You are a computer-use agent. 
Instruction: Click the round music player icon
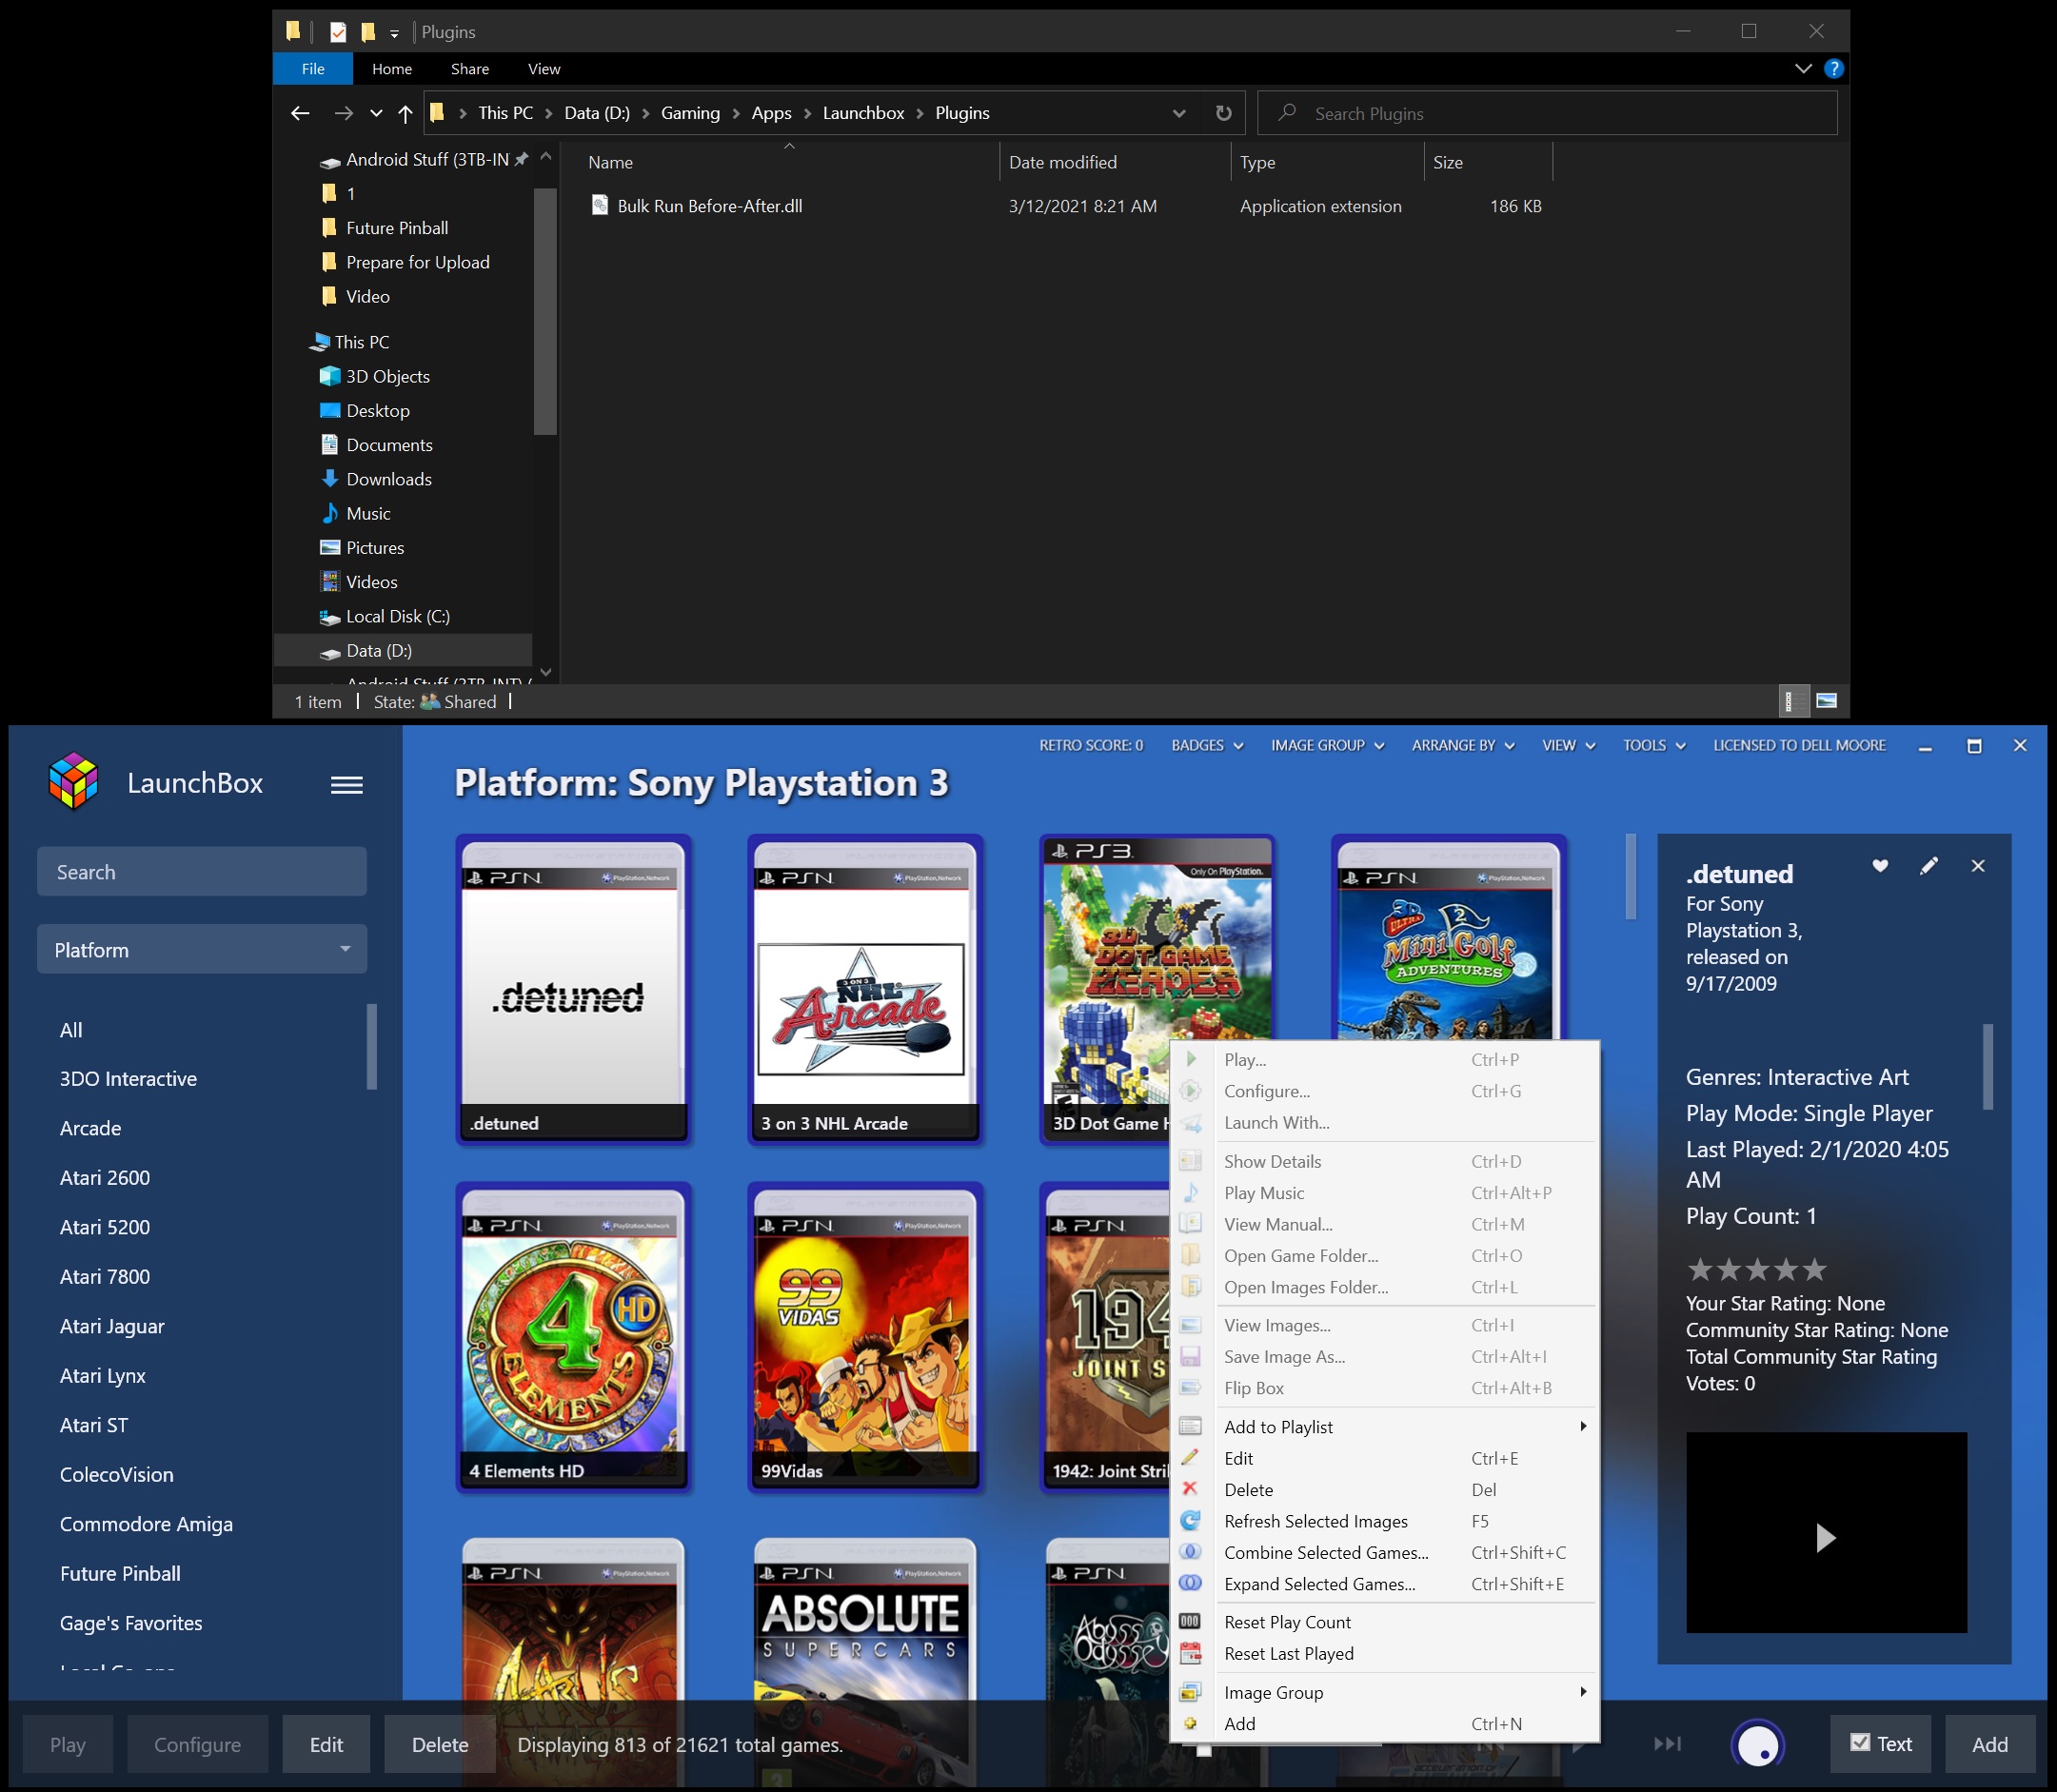tap(1757, 1744)
